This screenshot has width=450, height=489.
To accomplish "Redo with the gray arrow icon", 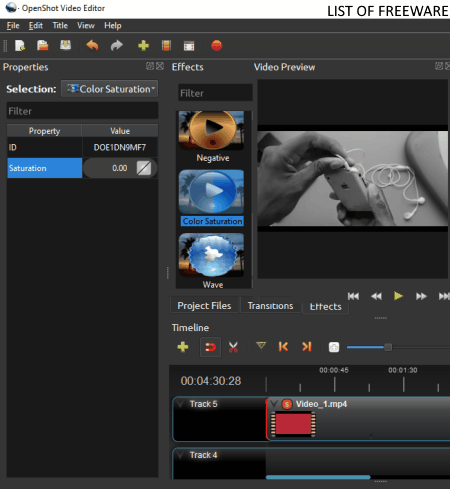I will [117, 45].
